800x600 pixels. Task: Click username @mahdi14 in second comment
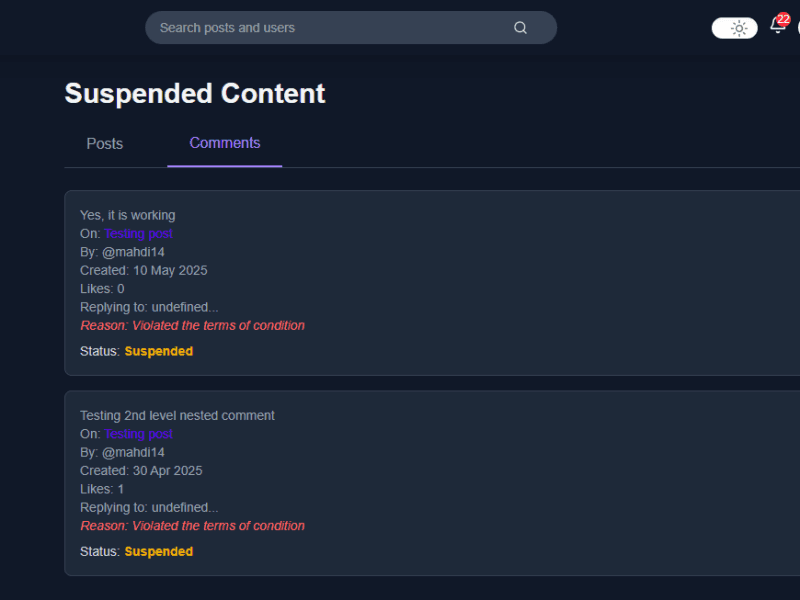[x=137, y=451]
